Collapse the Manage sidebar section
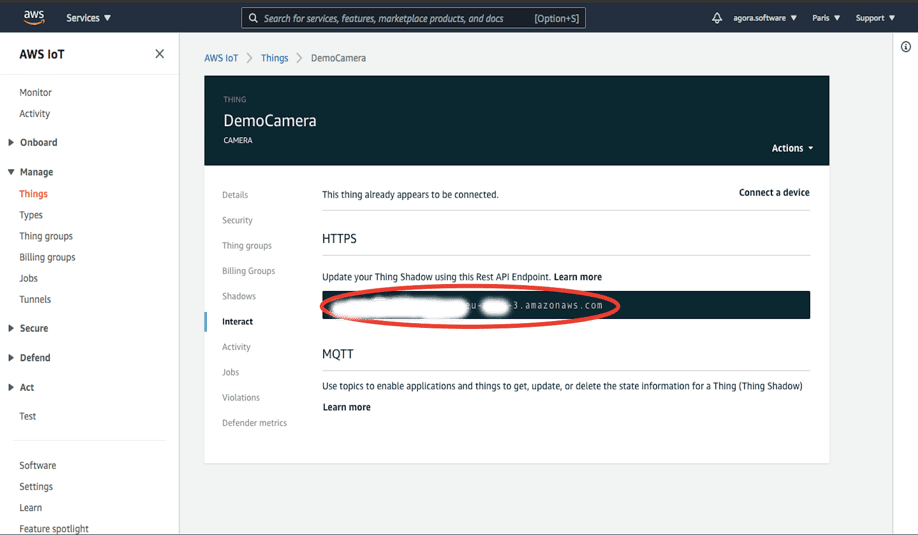 tap(30, 172)
